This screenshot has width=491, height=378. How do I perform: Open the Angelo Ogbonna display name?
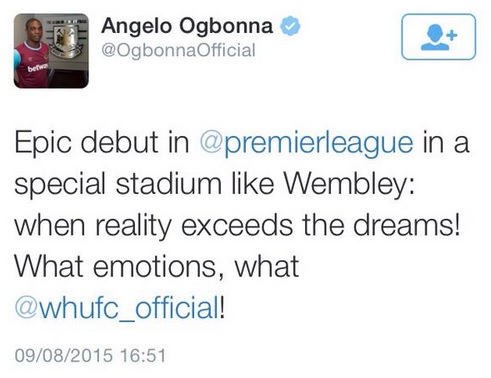click(187, 26)
